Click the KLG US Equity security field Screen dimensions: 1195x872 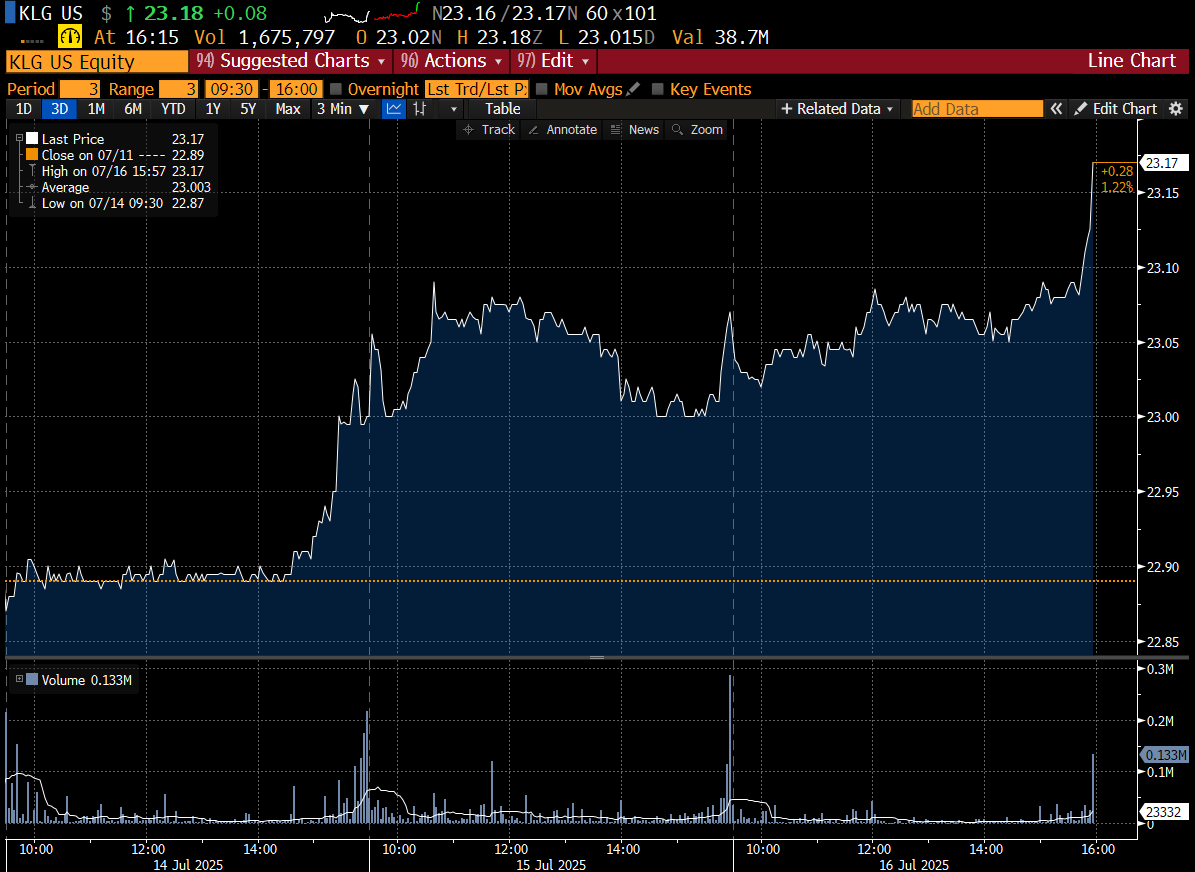point(97,62)
